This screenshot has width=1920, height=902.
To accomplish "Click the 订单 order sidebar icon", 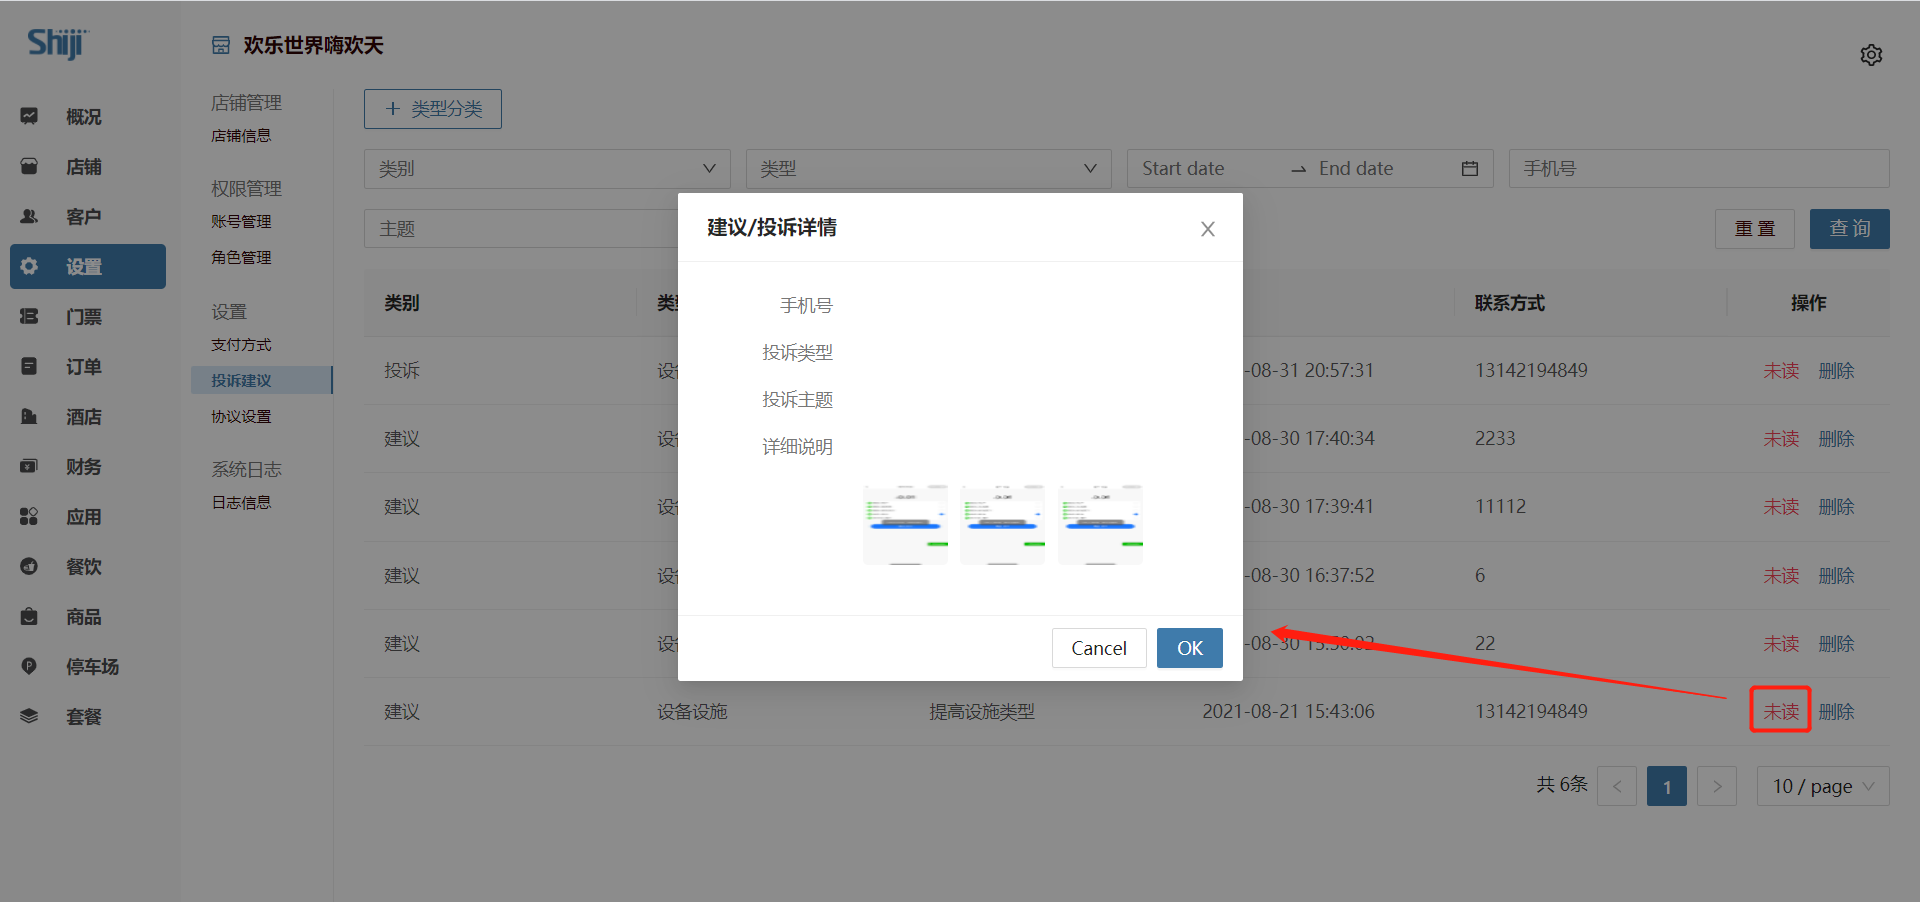I will click(x=29, y=366).
